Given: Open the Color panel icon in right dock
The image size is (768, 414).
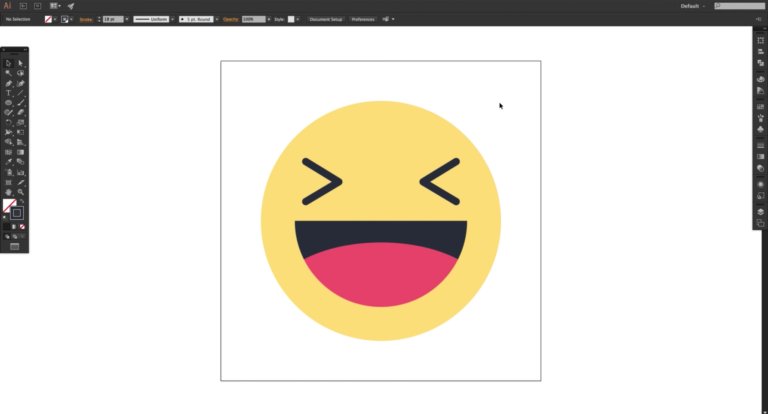Looking at the screenshot, I should (760, 79).
